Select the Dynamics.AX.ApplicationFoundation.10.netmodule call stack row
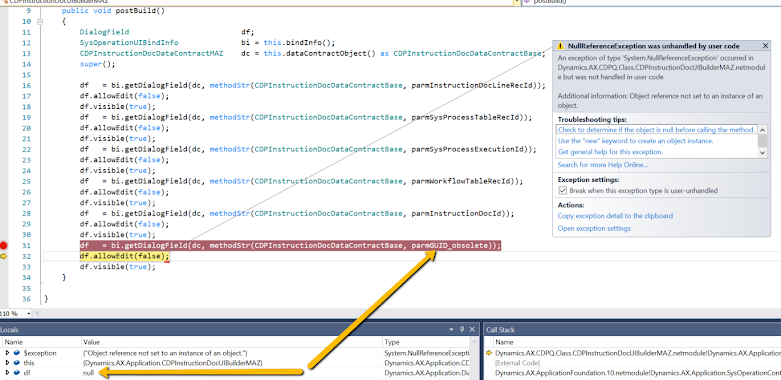Image resolution: width=781 pixels, height=380 pixels. 638,373
